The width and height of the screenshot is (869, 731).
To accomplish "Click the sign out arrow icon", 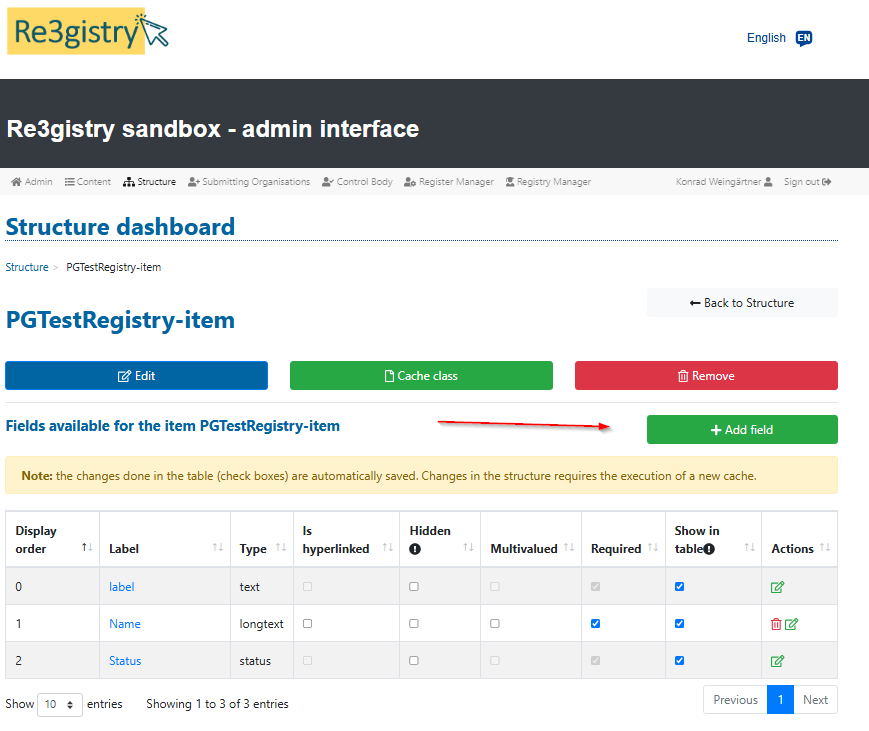I will pos(827,182).
